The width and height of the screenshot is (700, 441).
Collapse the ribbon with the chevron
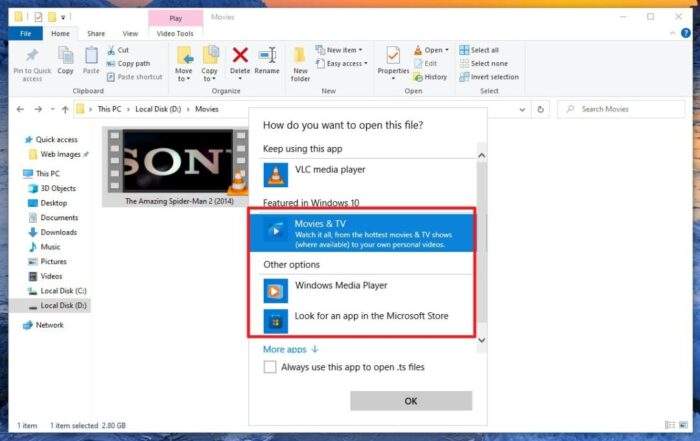[672, 33]
